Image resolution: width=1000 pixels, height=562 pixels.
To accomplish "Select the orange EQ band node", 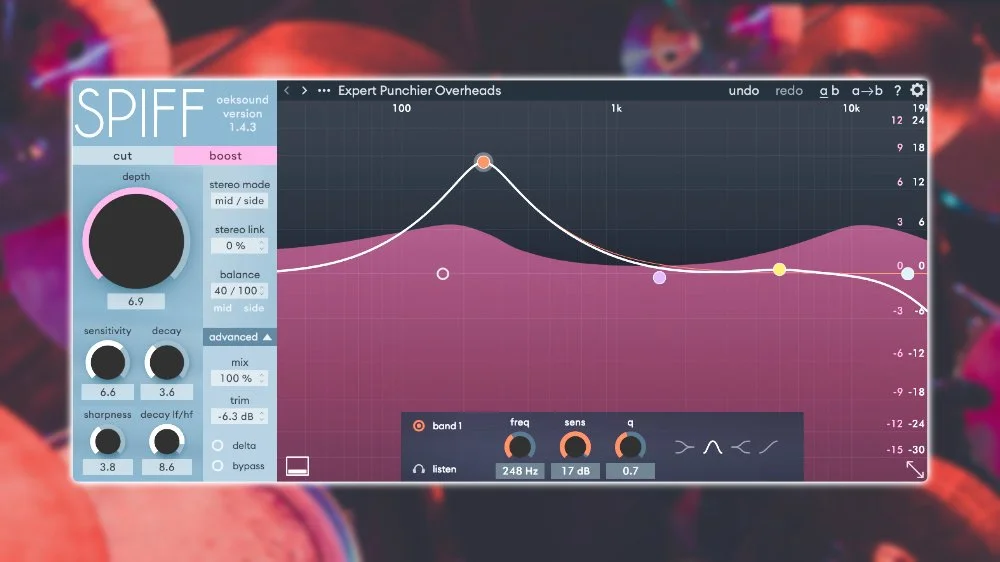I will tap(483, 162).
